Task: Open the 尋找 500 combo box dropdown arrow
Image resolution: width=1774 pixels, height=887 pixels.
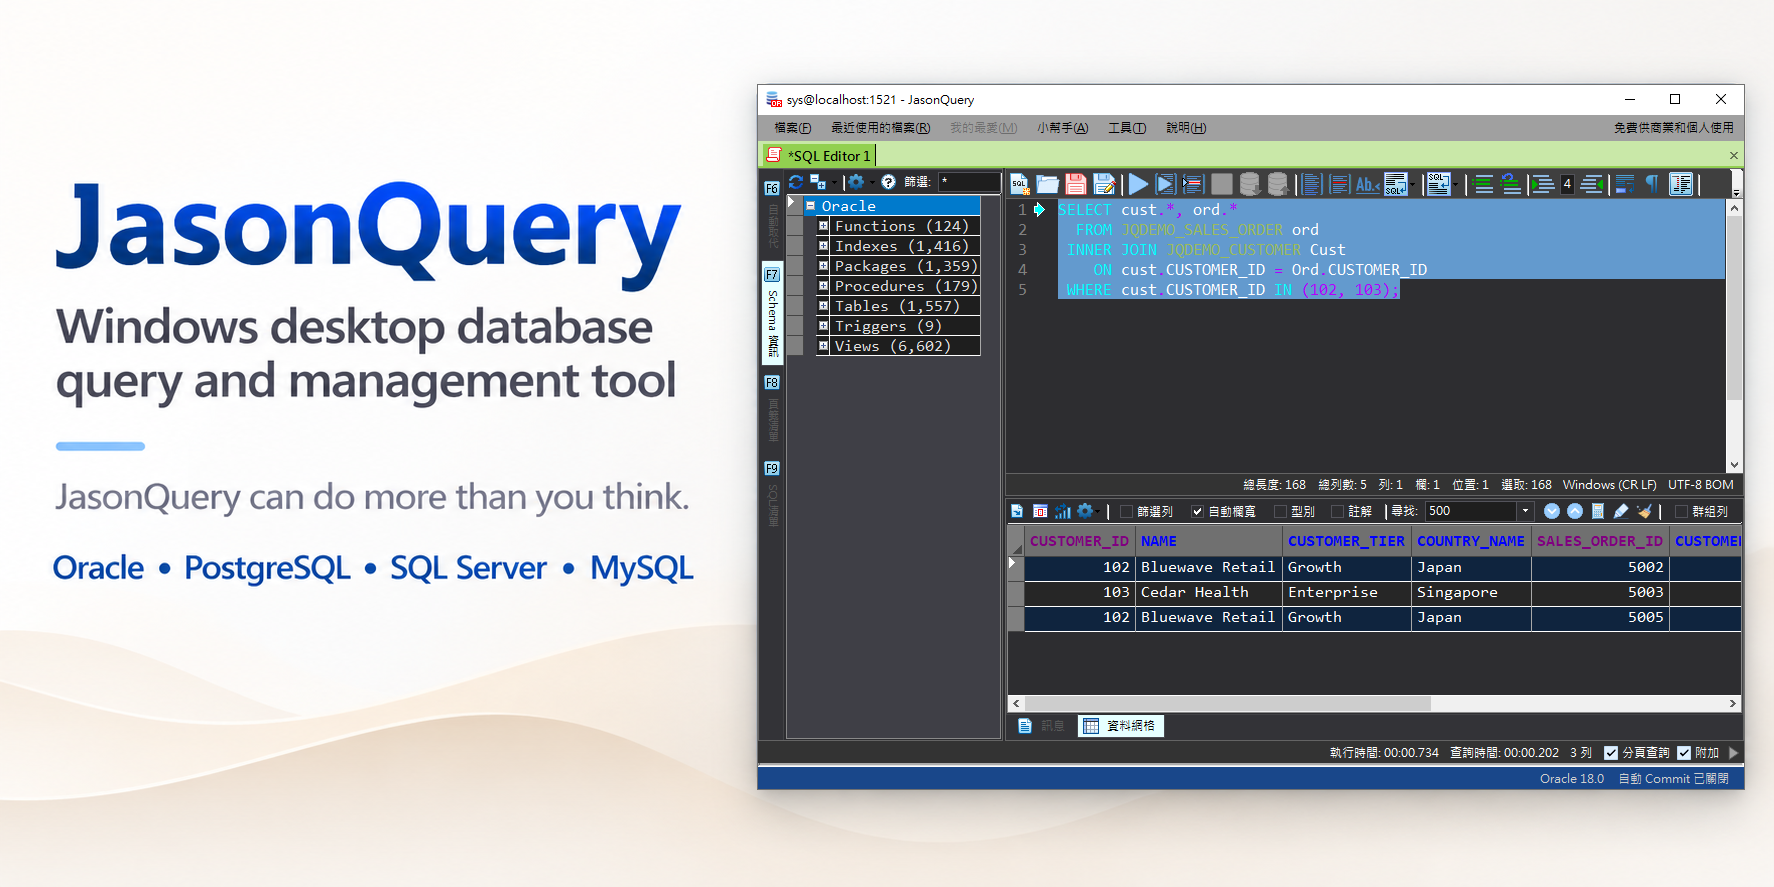Action: (1525, 511)
